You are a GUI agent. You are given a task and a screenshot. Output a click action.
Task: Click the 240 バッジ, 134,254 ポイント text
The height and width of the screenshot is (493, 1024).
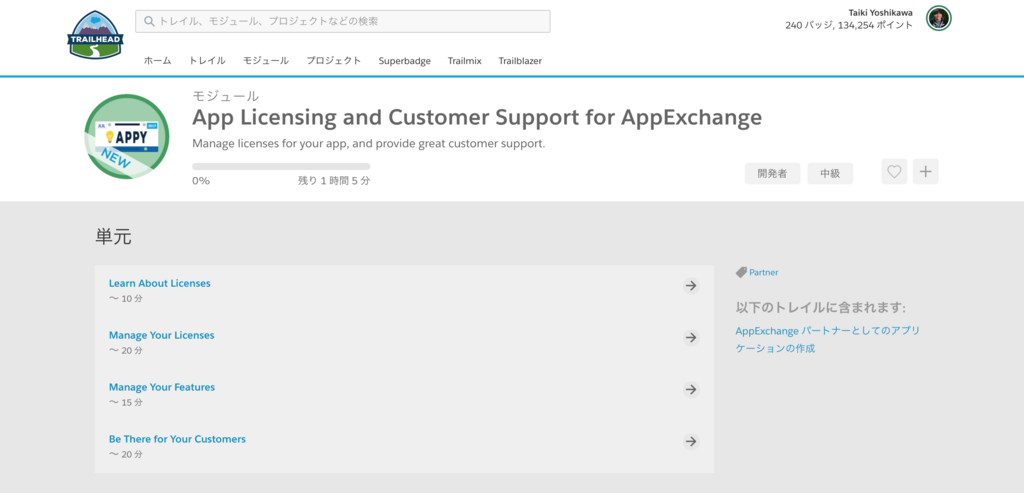pyautogui.click(x=849, y=25)
